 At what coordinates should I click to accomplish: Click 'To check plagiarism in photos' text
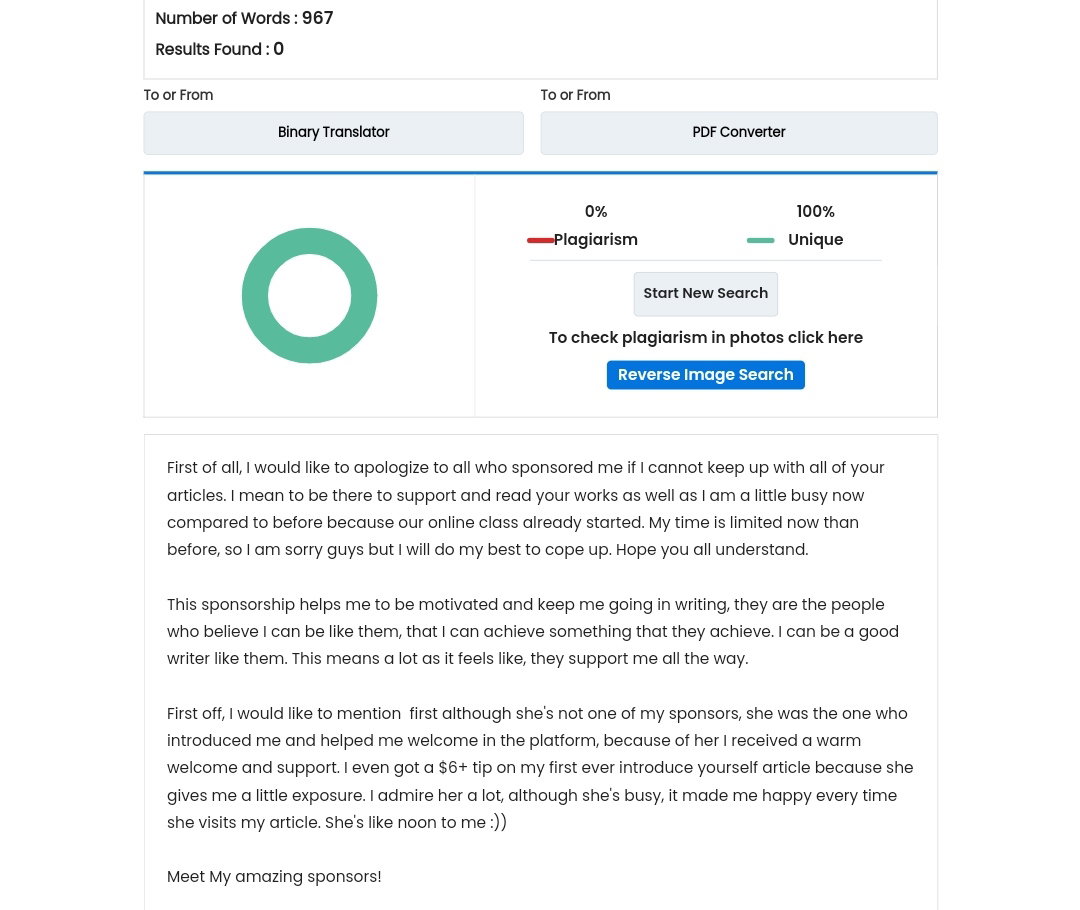coord(705,338)
